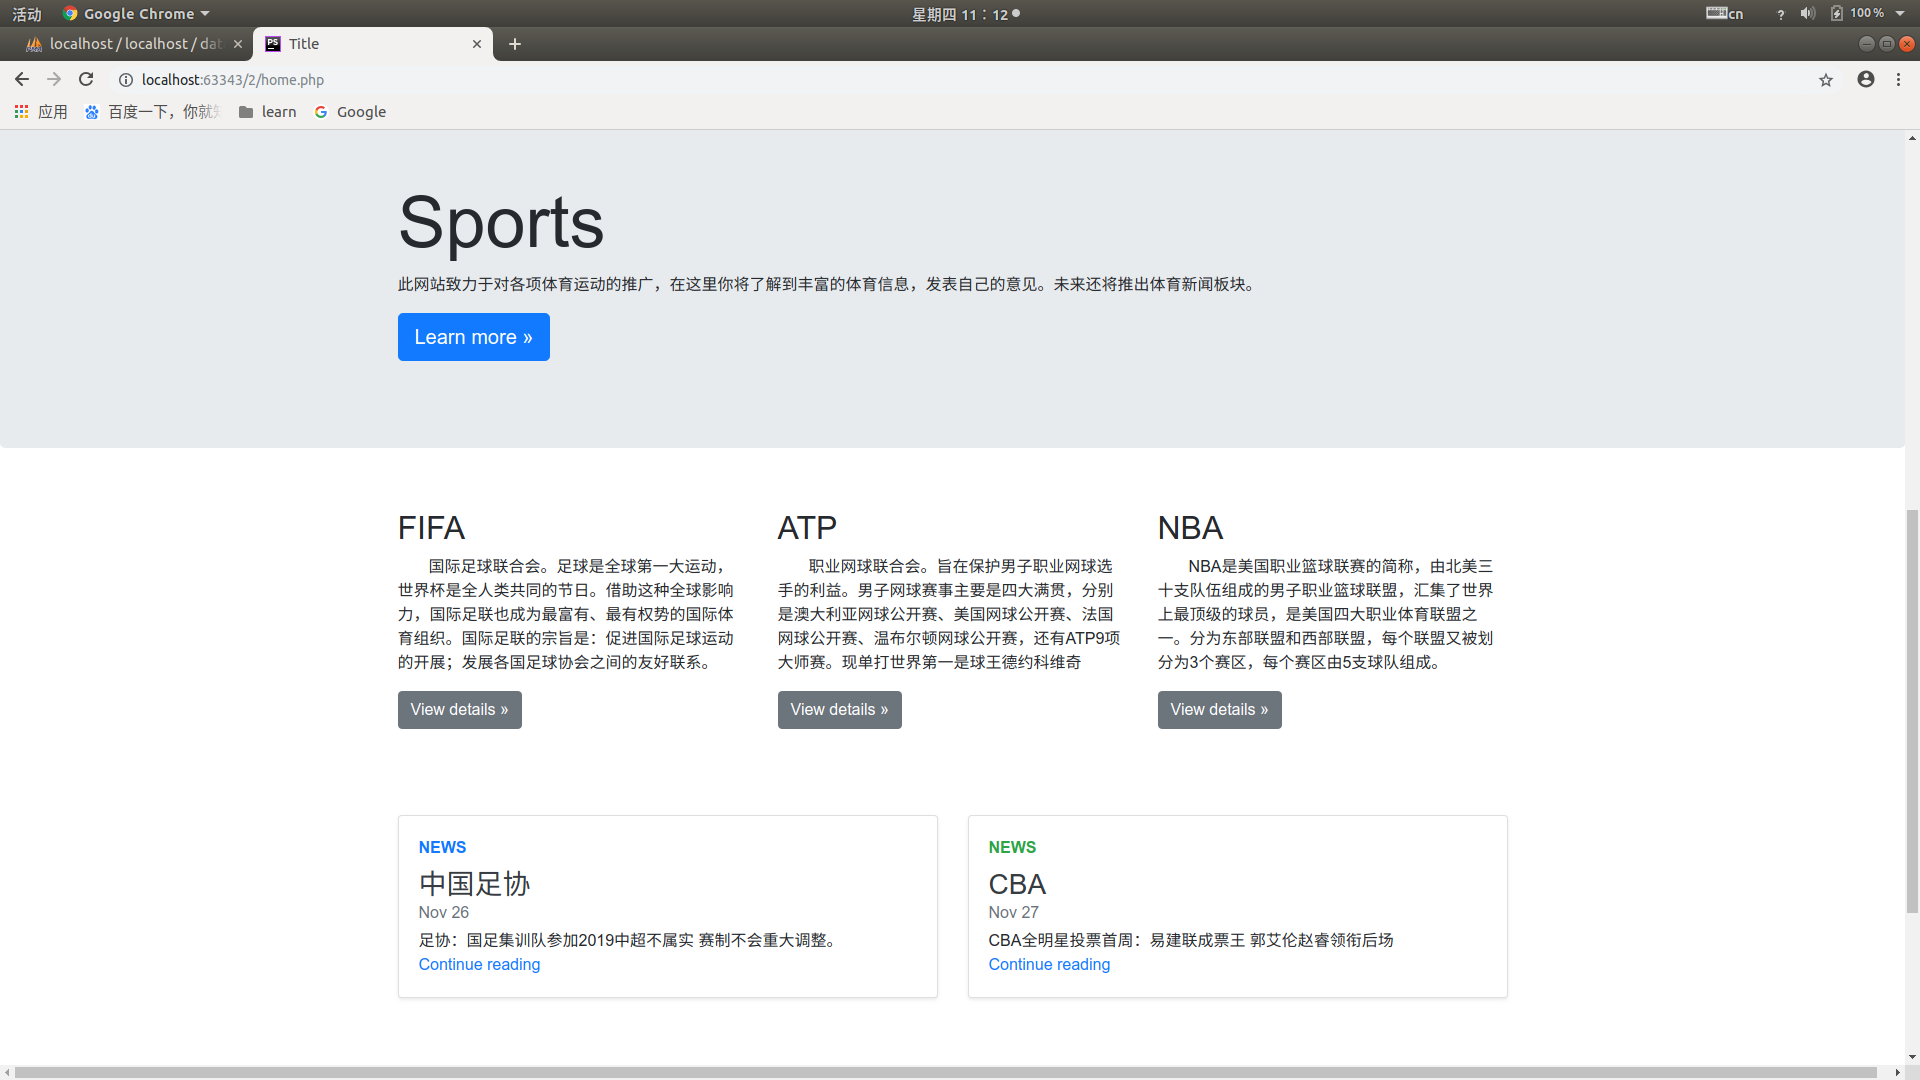Image resolution: width=1920 pixels, height=1080 pixels.
Task: Open the Apps grid shortcut in bookmarks bar
Action: 41,112
